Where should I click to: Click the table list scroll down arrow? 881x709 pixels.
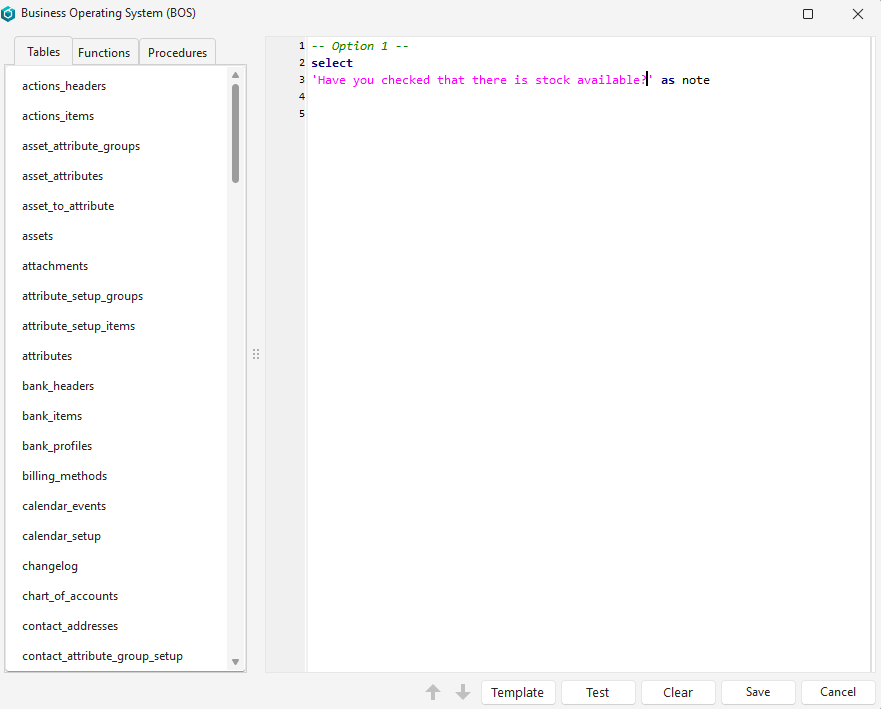(235, 662)
